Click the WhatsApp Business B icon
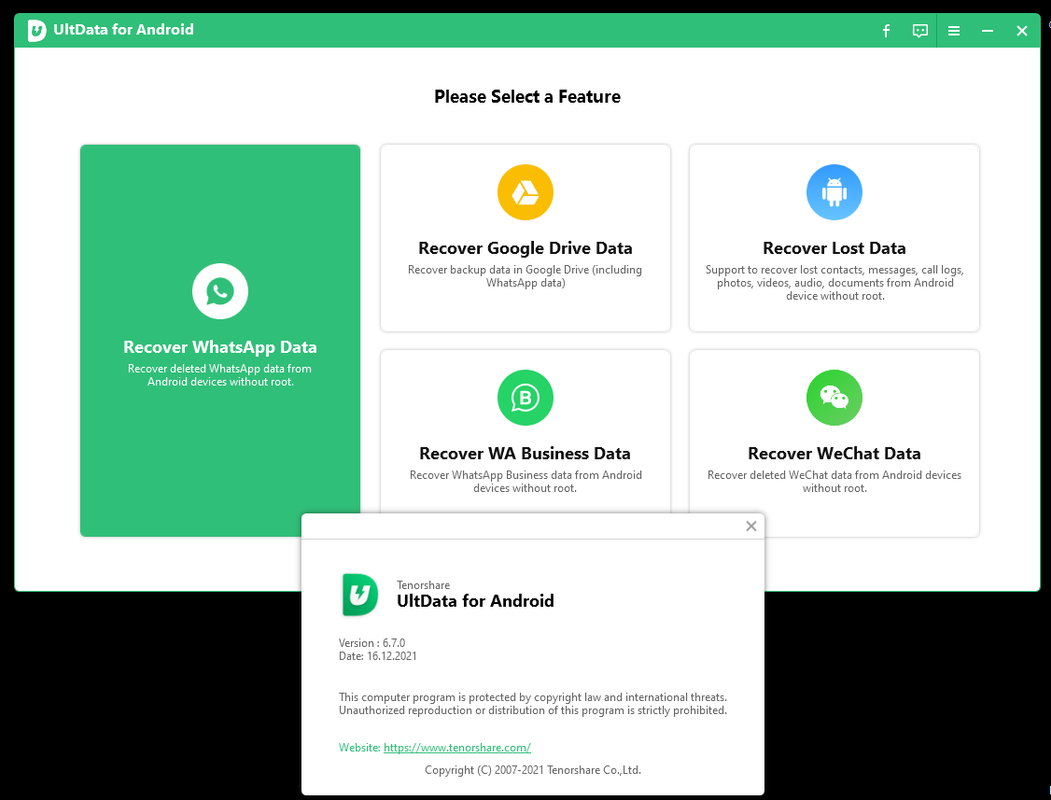The image size is (1051, 800). (525, 397)
